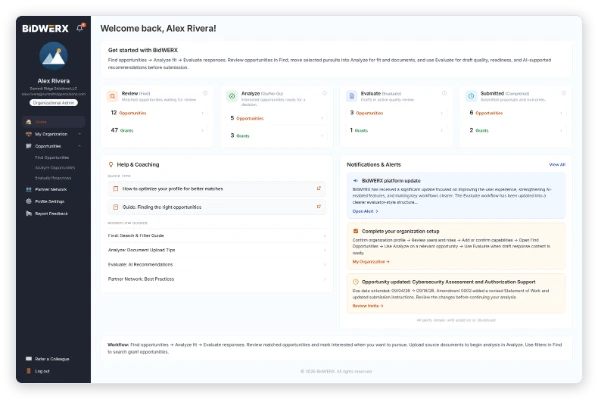
Task: Go to Home in the sidebar
Action: [x=53, y=122]
